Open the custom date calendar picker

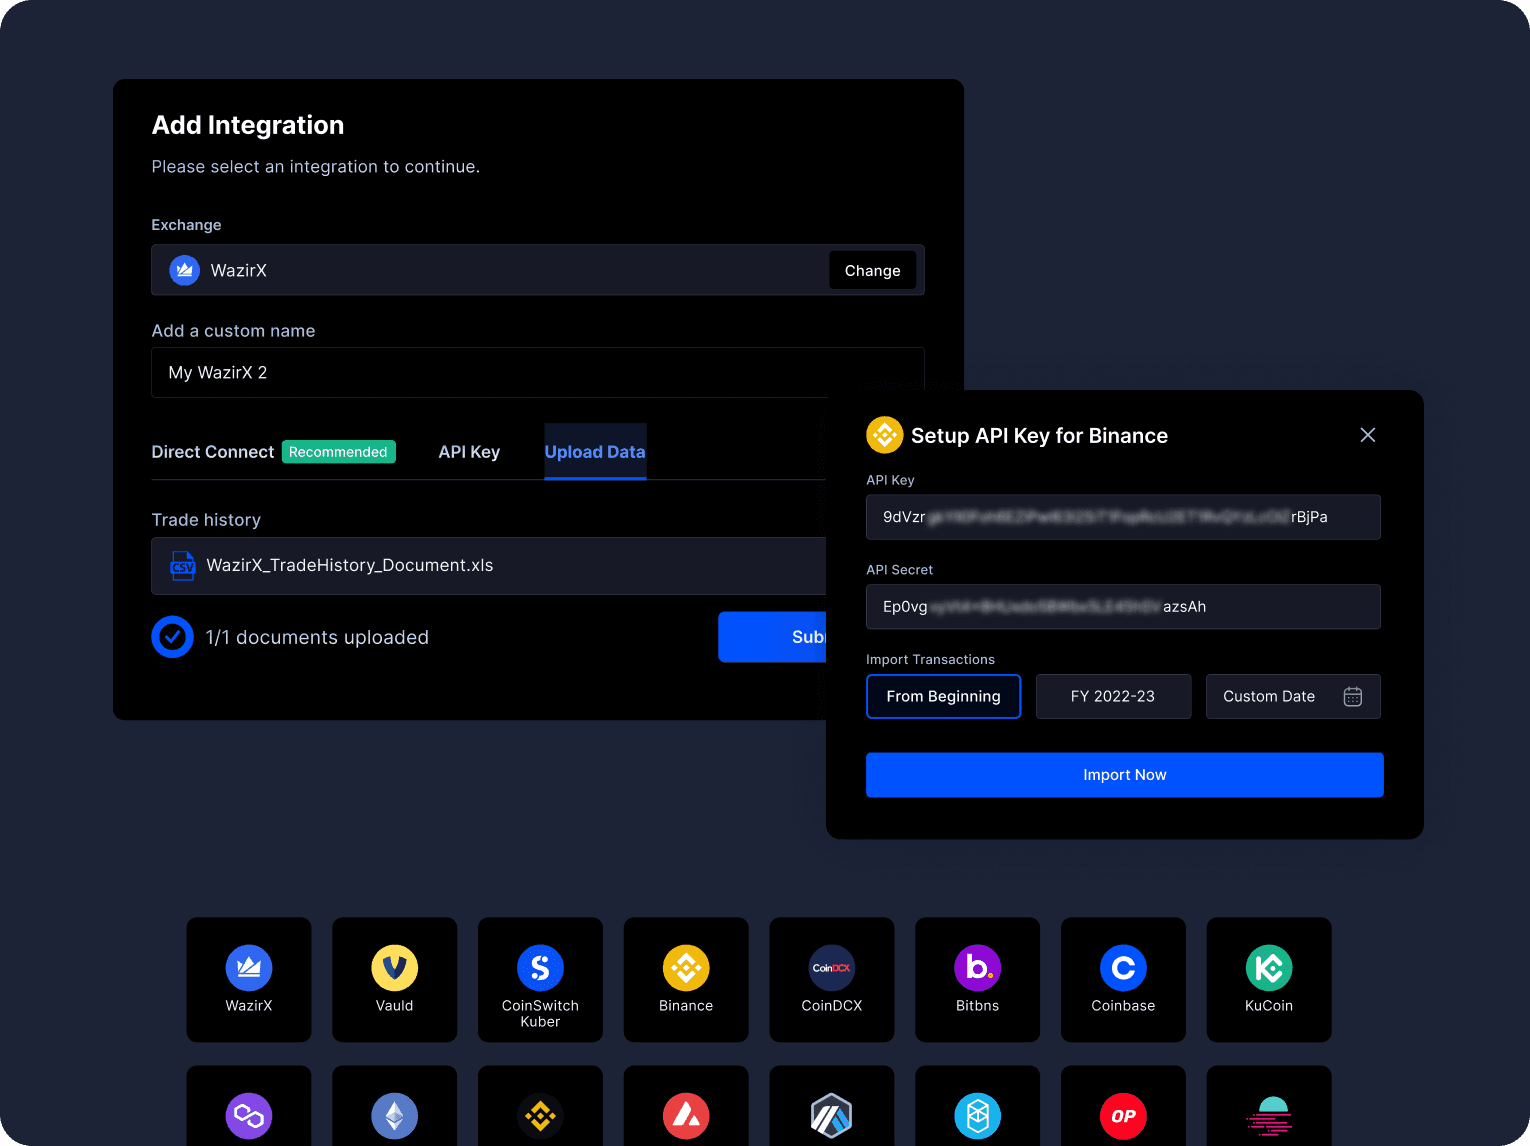1352,696
